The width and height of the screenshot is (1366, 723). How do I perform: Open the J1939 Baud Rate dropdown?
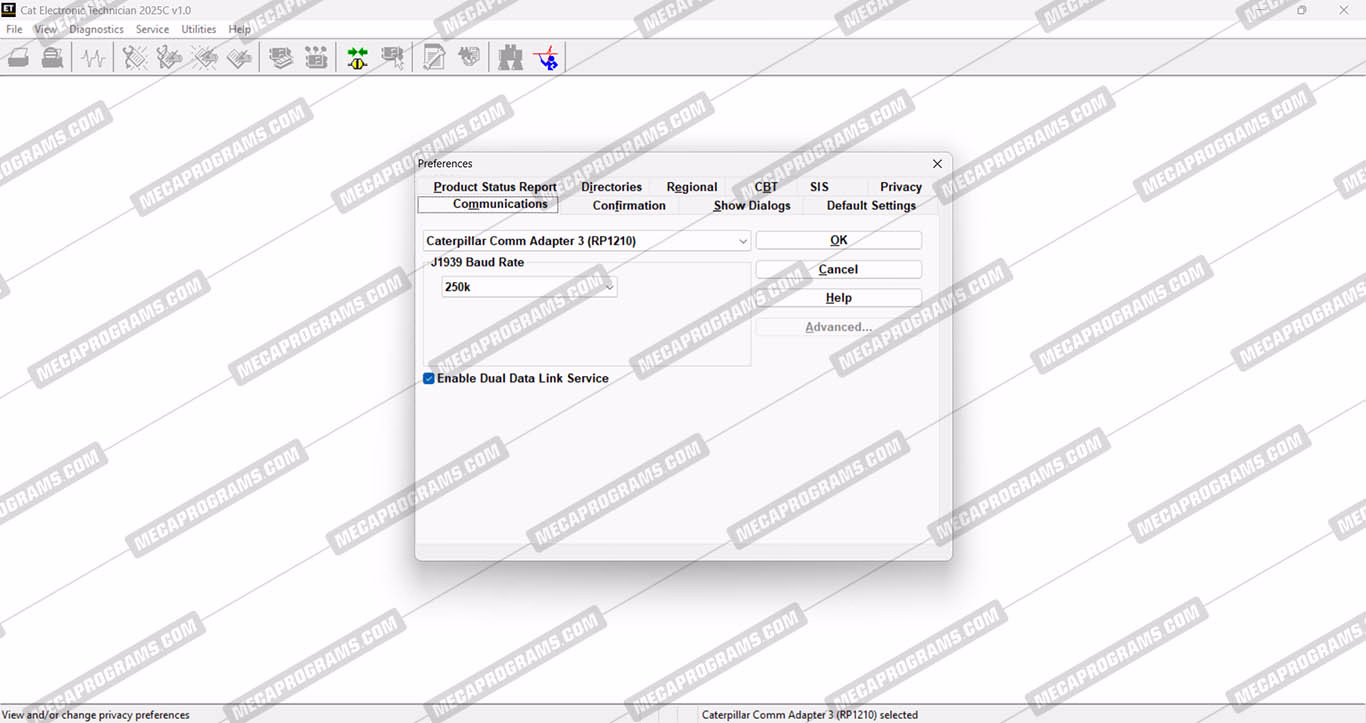(x=609, y=287)
